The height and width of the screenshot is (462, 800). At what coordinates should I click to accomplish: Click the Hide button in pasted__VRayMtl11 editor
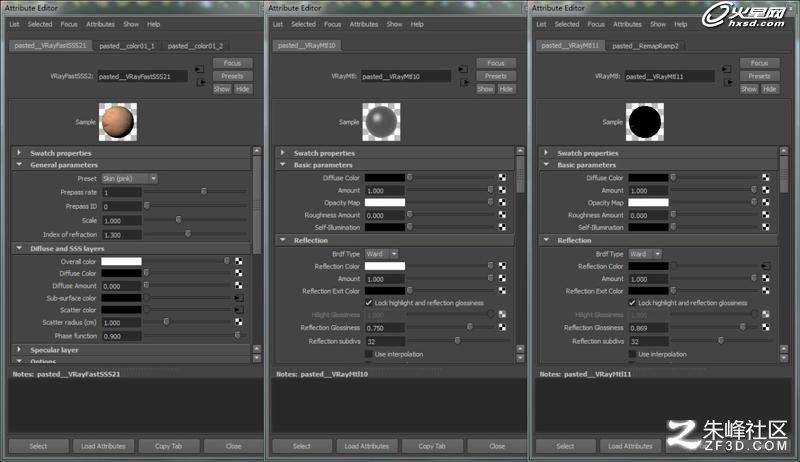769,89
